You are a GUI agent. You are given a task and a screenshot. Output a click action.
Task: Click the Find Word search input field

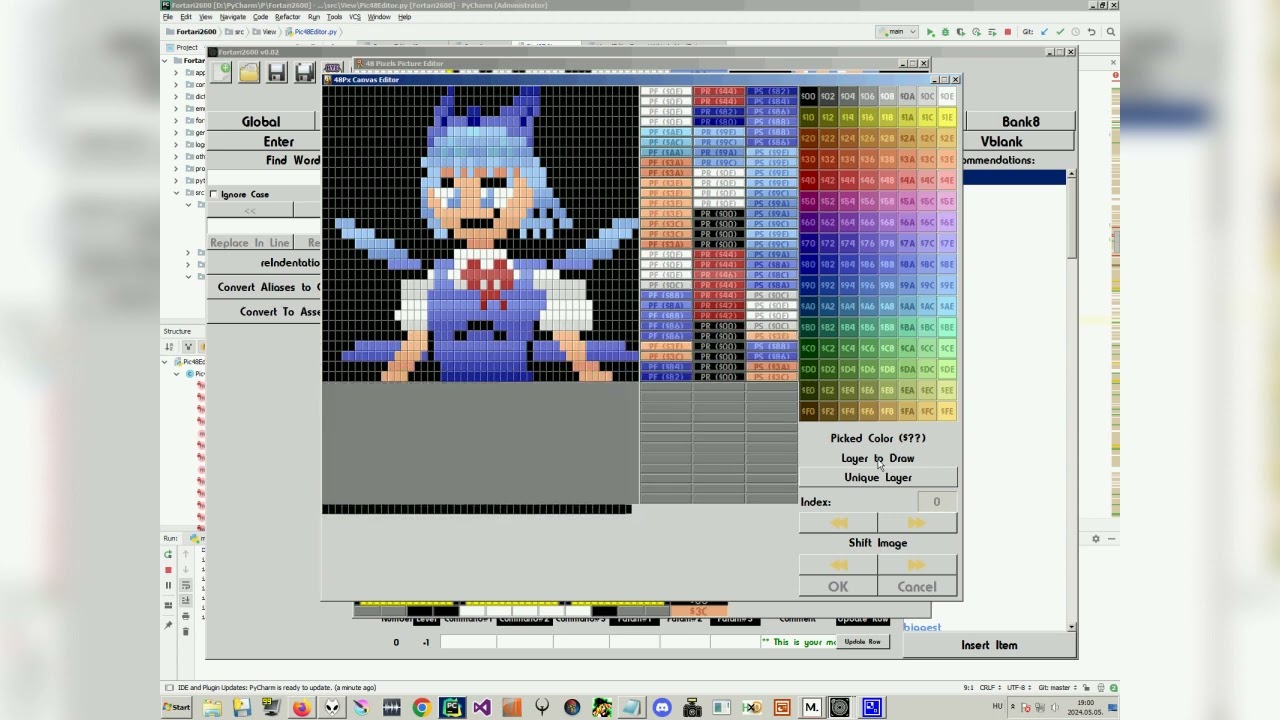[x=265, y=177]
